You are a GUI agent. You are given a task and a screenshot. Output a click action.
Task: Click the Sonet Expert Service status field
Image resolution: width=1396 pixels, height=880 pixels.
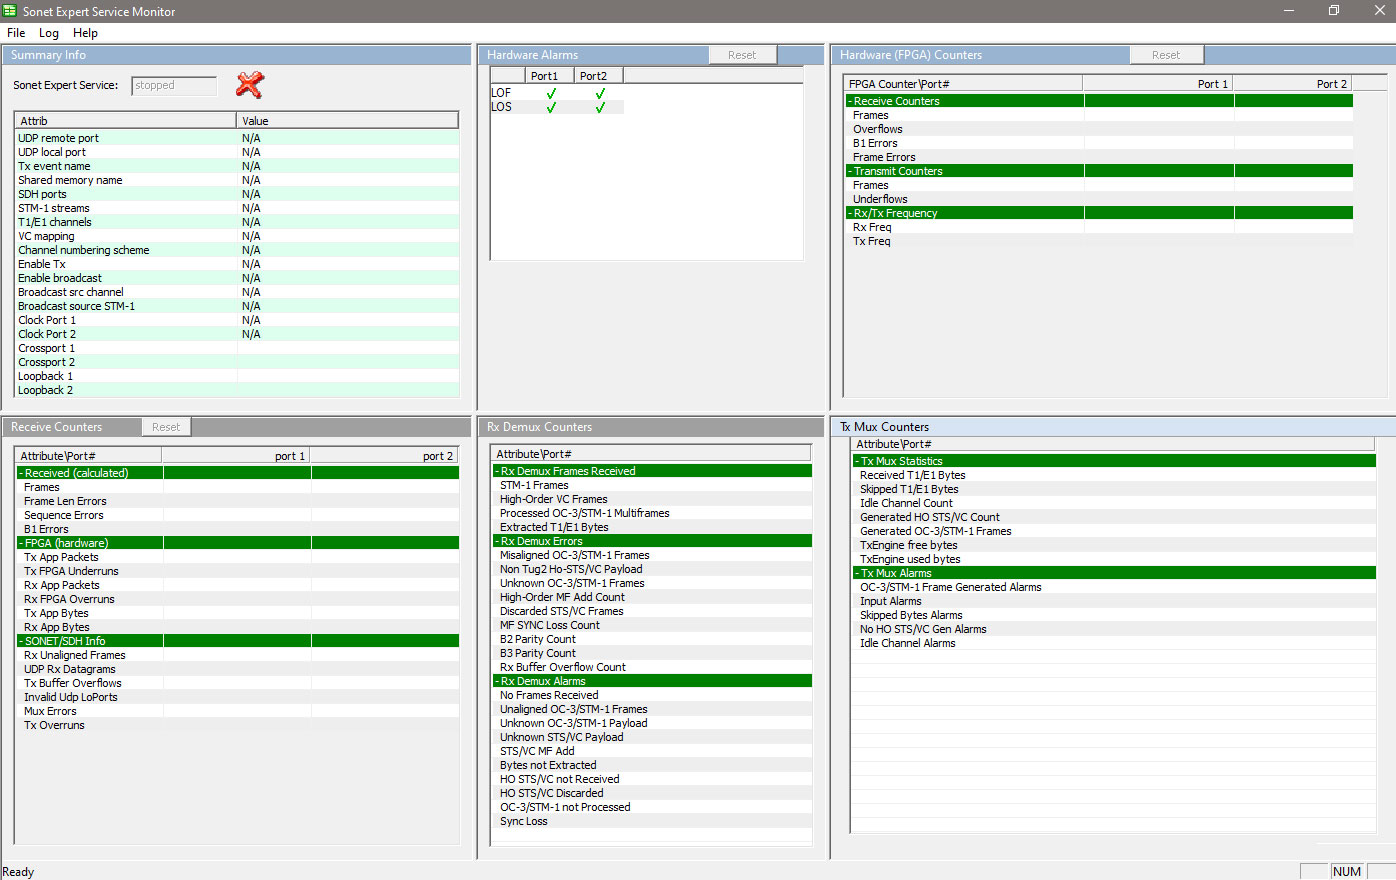point(174,86)
